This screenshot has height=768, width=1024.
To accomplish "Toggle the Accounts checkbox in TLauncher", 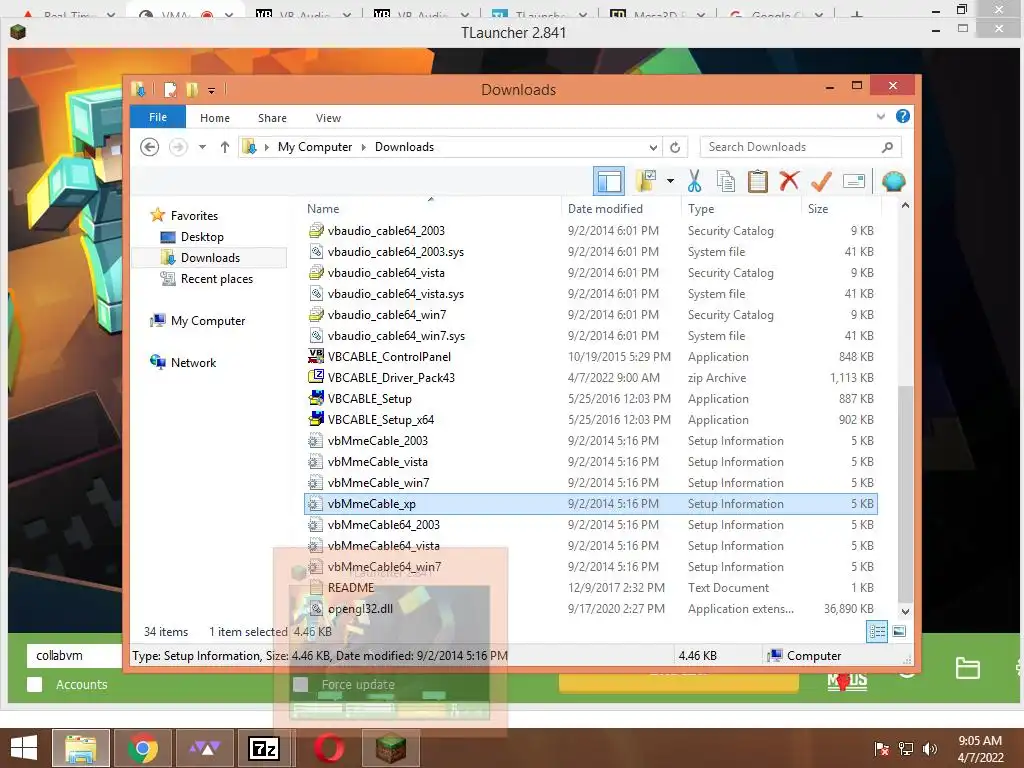I will pos(35,684).
